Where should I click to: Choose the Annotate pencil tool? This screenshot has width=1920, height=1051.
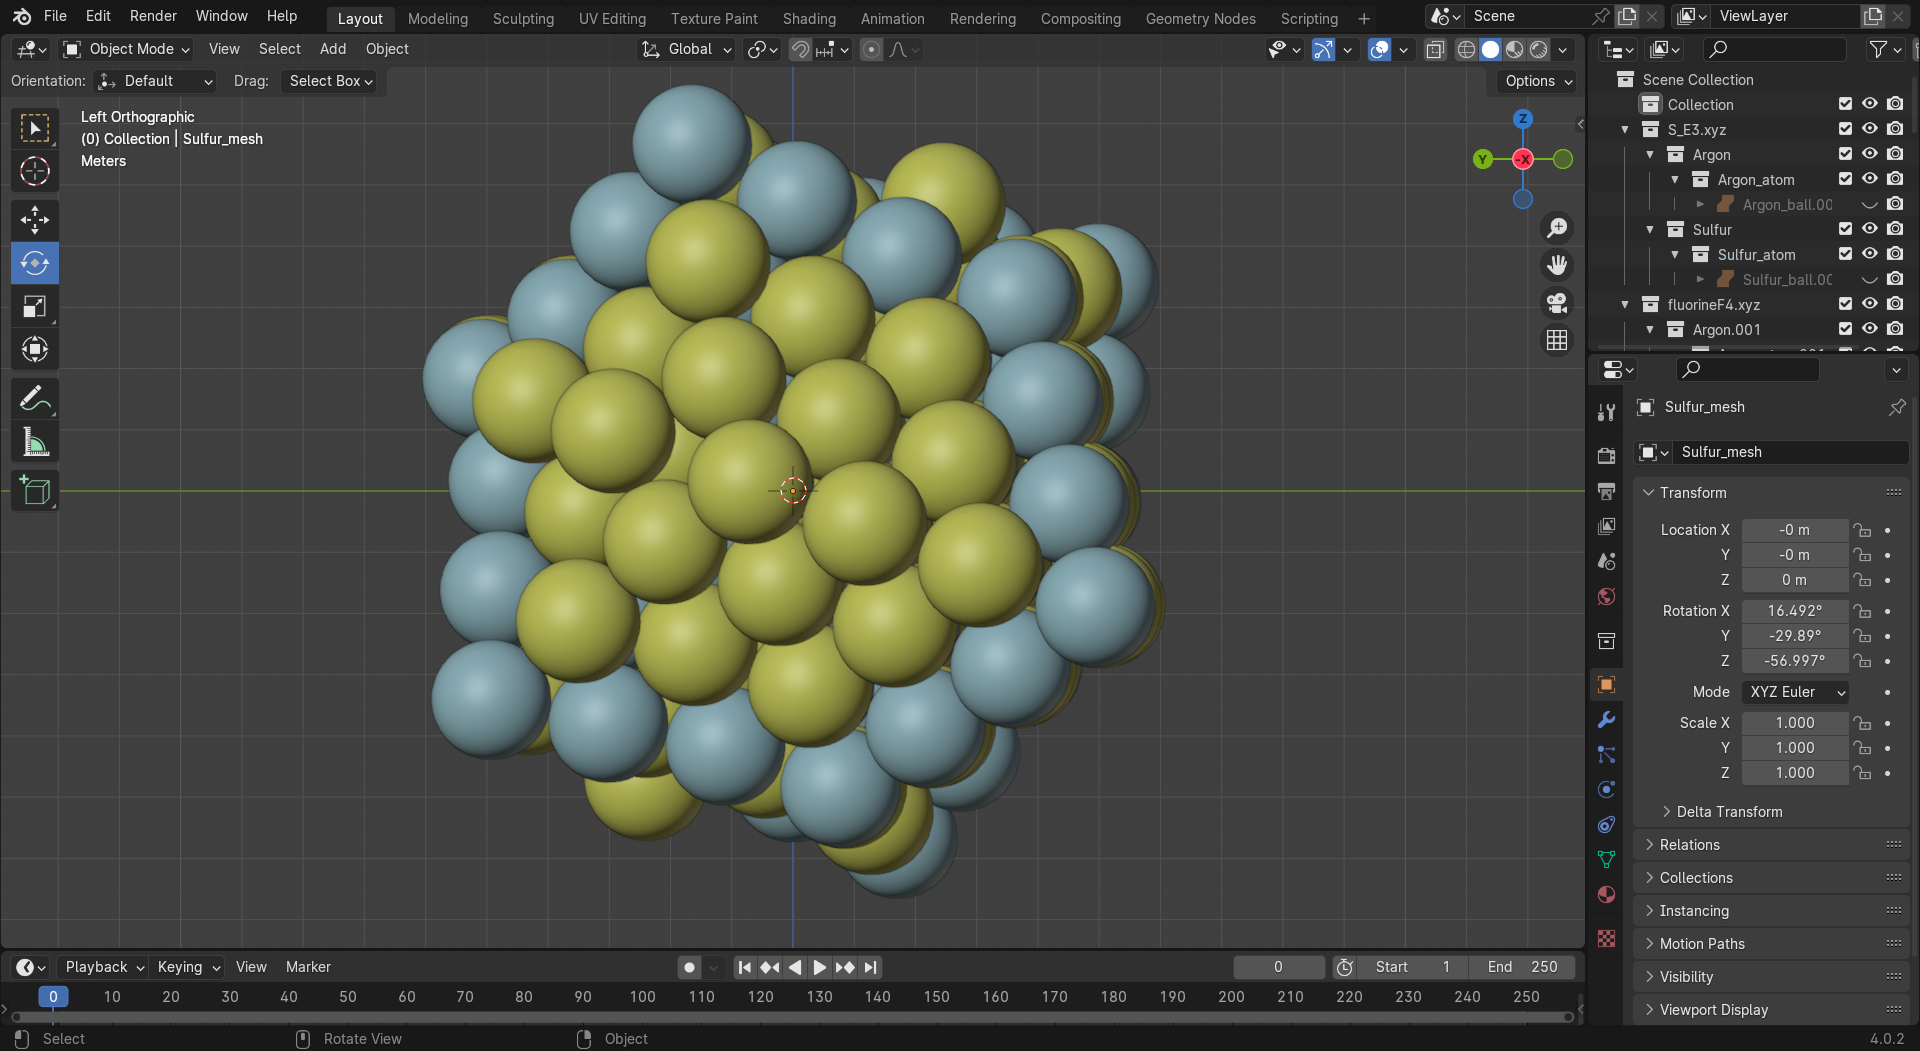[35, 399]
